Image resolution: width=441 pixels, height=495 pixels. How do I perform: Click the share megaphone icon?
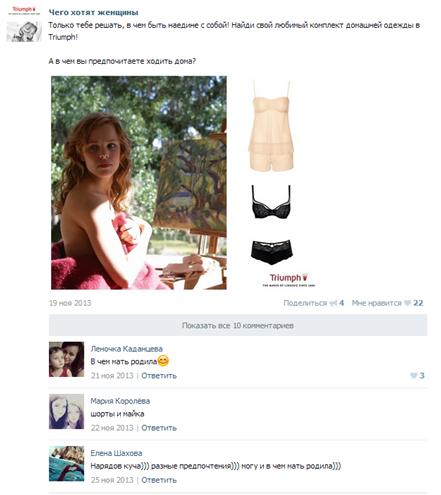[333, 303]
